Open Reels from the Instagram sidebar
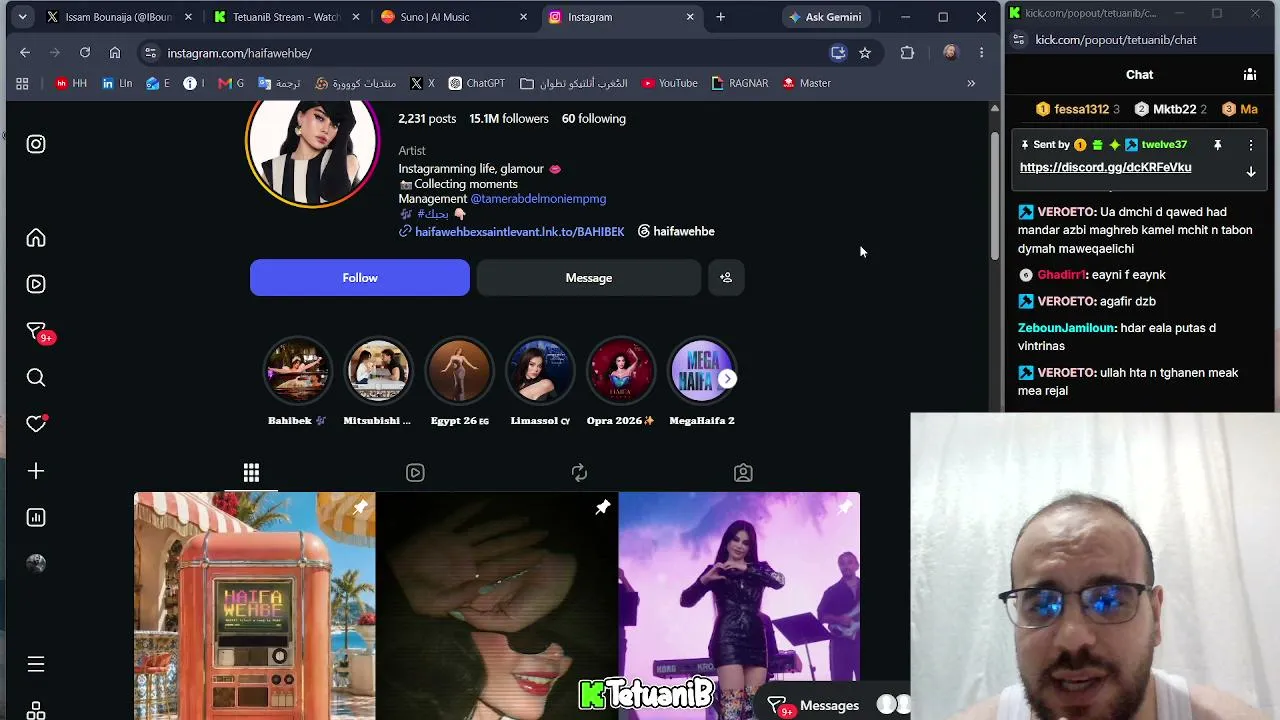Image resolution: width=1280 pixels, height=720 pixels. coord(36,284)
